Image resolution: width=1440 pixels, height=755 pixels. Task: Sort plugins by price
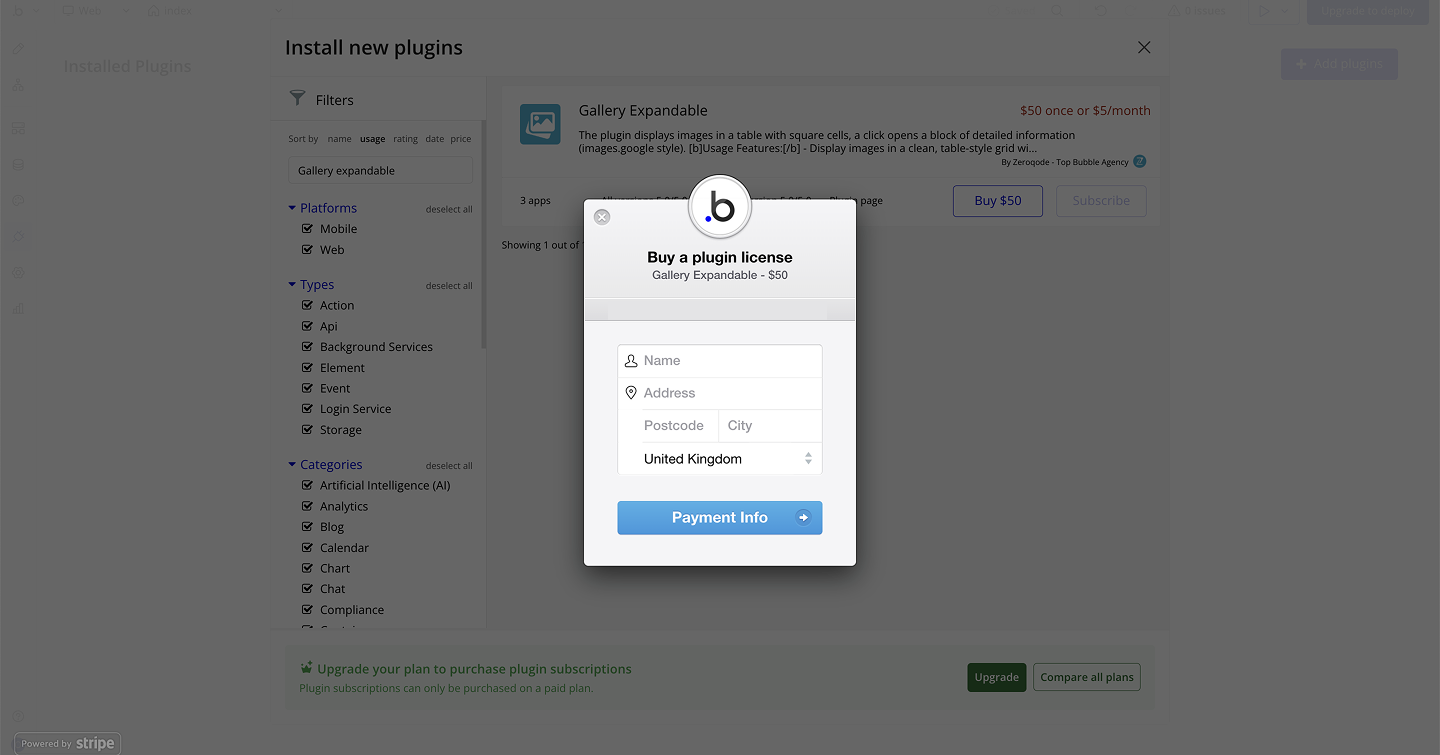[x=460, y=139]
